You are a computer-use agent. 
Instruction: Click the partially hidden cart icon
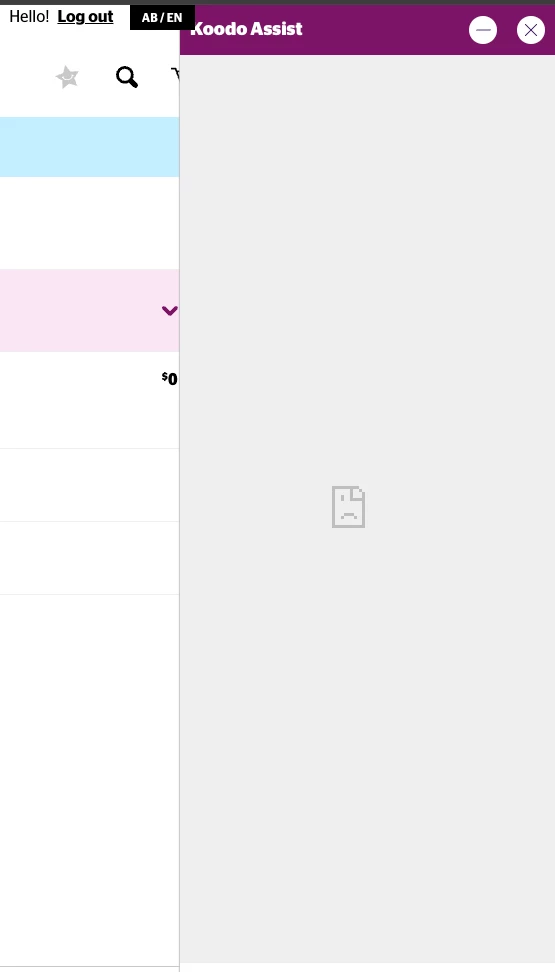click(x=175, y=76)
